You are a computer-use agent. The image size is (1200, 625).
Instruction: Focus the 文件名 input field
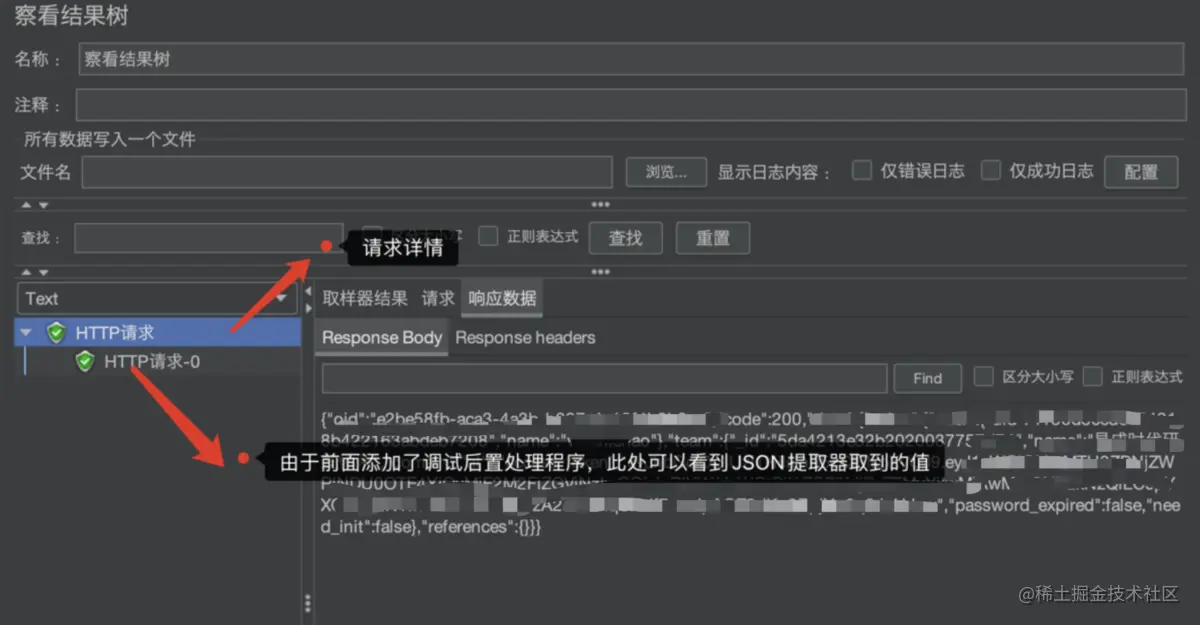(x=347, y=172)
